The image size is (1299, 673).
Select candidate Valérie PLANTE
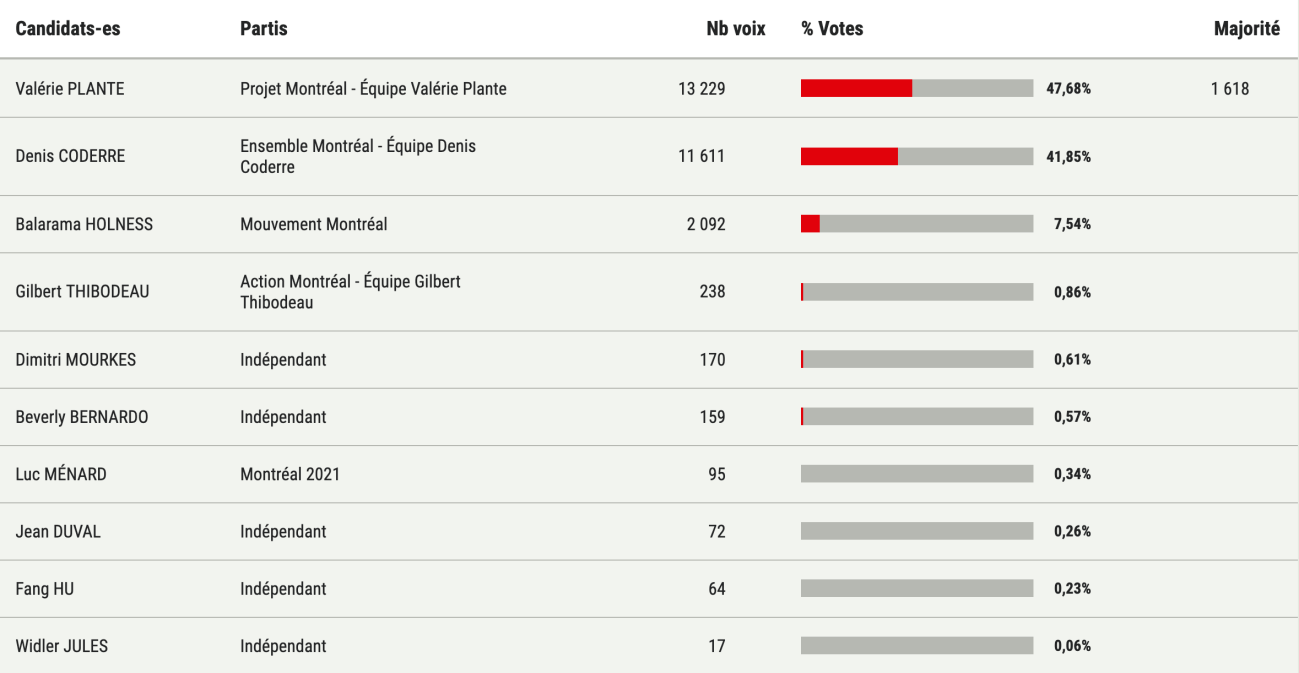pyautogui.click(x=70, y=89)
